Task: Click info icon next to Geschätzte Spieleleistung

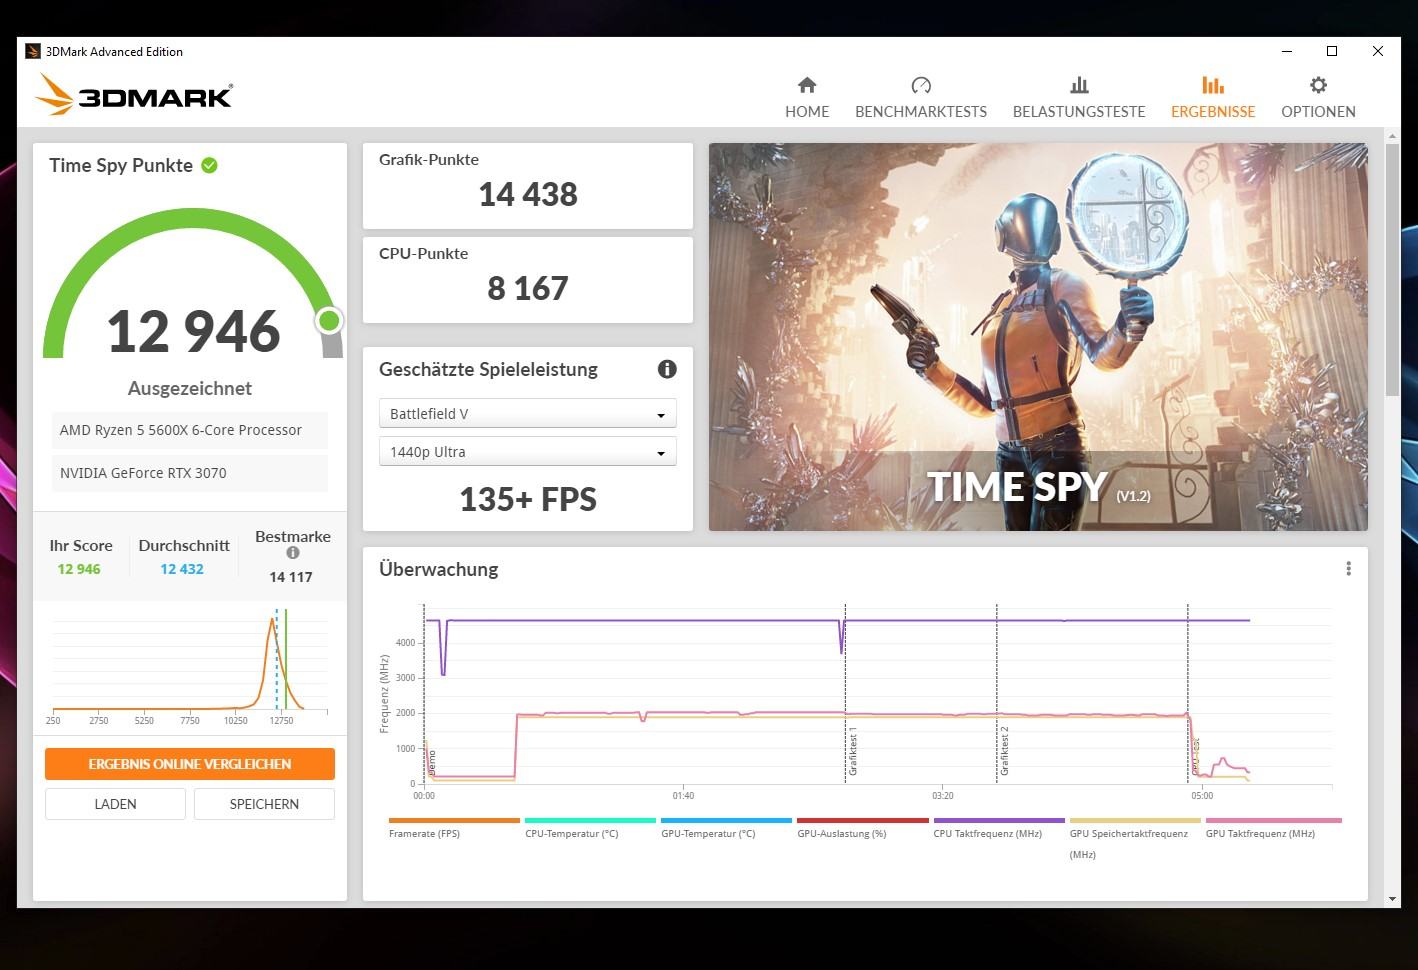Action: point(667,369)
